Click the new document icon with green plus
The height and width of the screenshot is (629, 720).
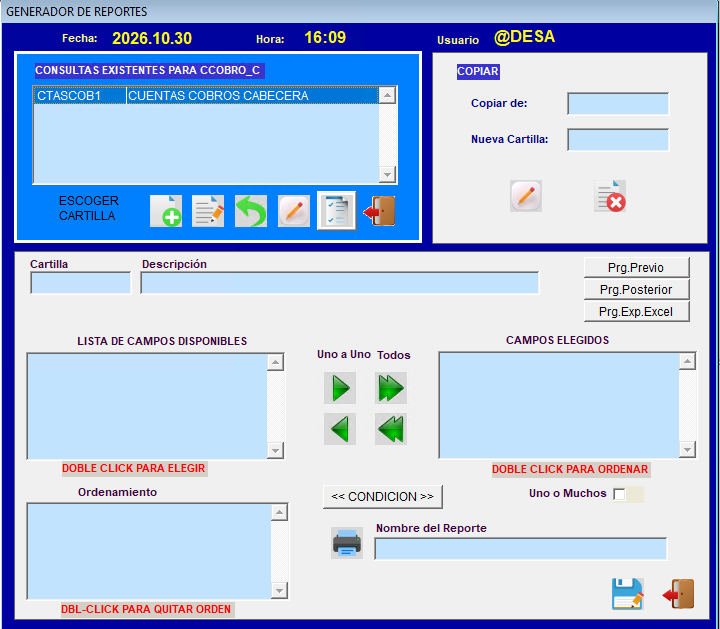(x=166, y=211)
